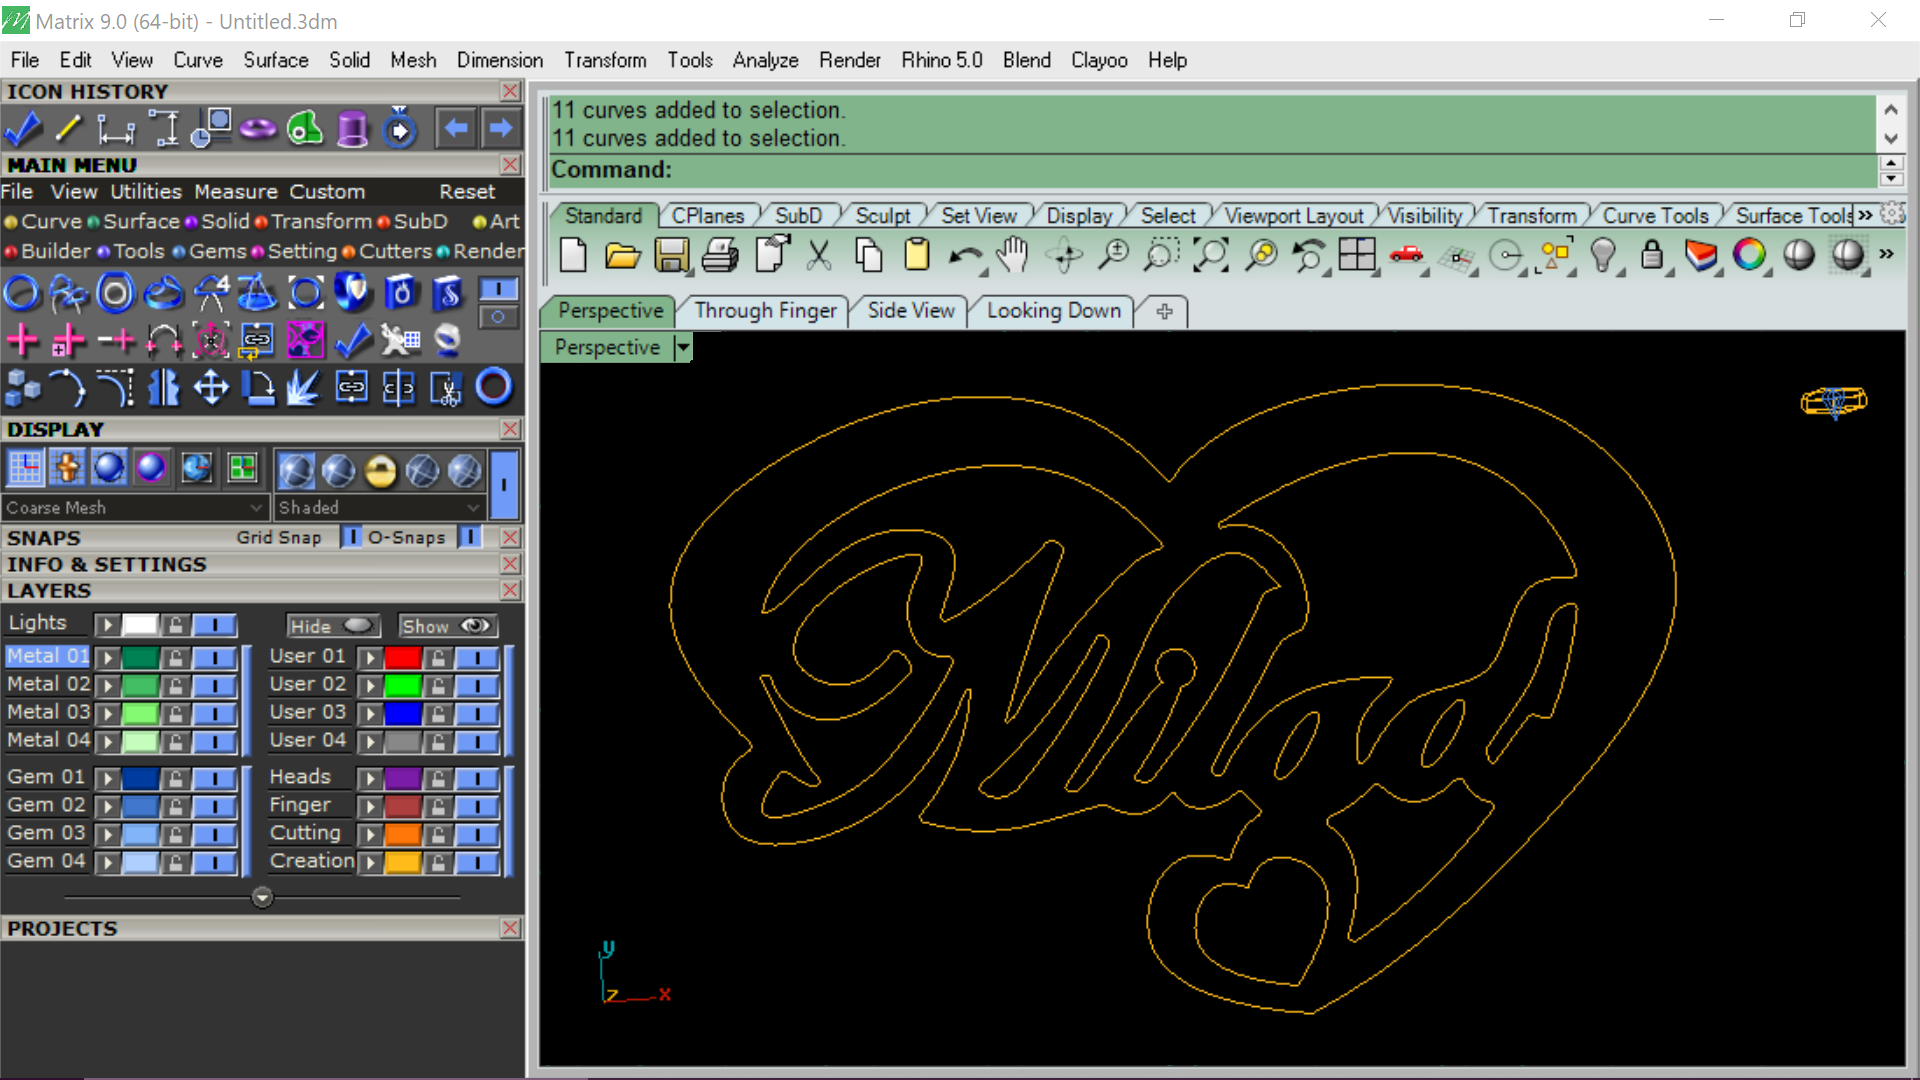Screen dimensions: 1920x1080
Task: Click the four-viewport layout icon
Action: [1357, 256]
